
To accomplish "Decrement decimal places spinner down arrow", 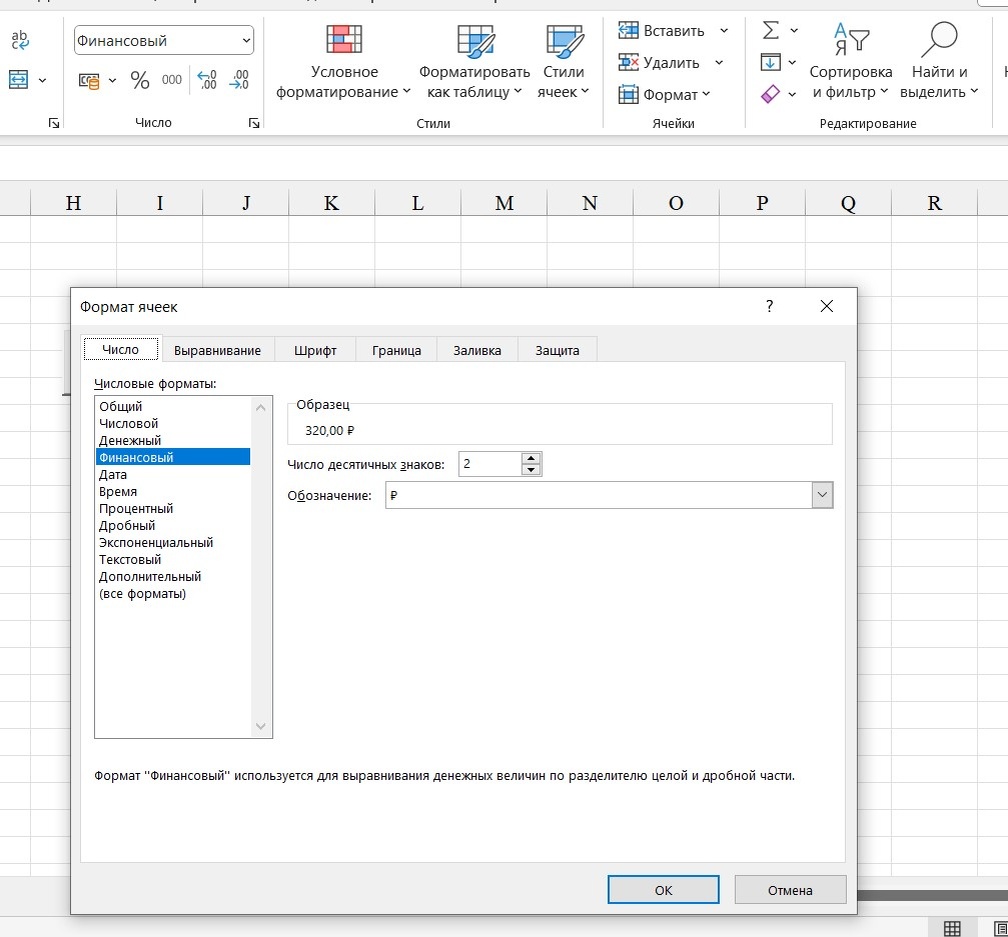I will 531,470.
